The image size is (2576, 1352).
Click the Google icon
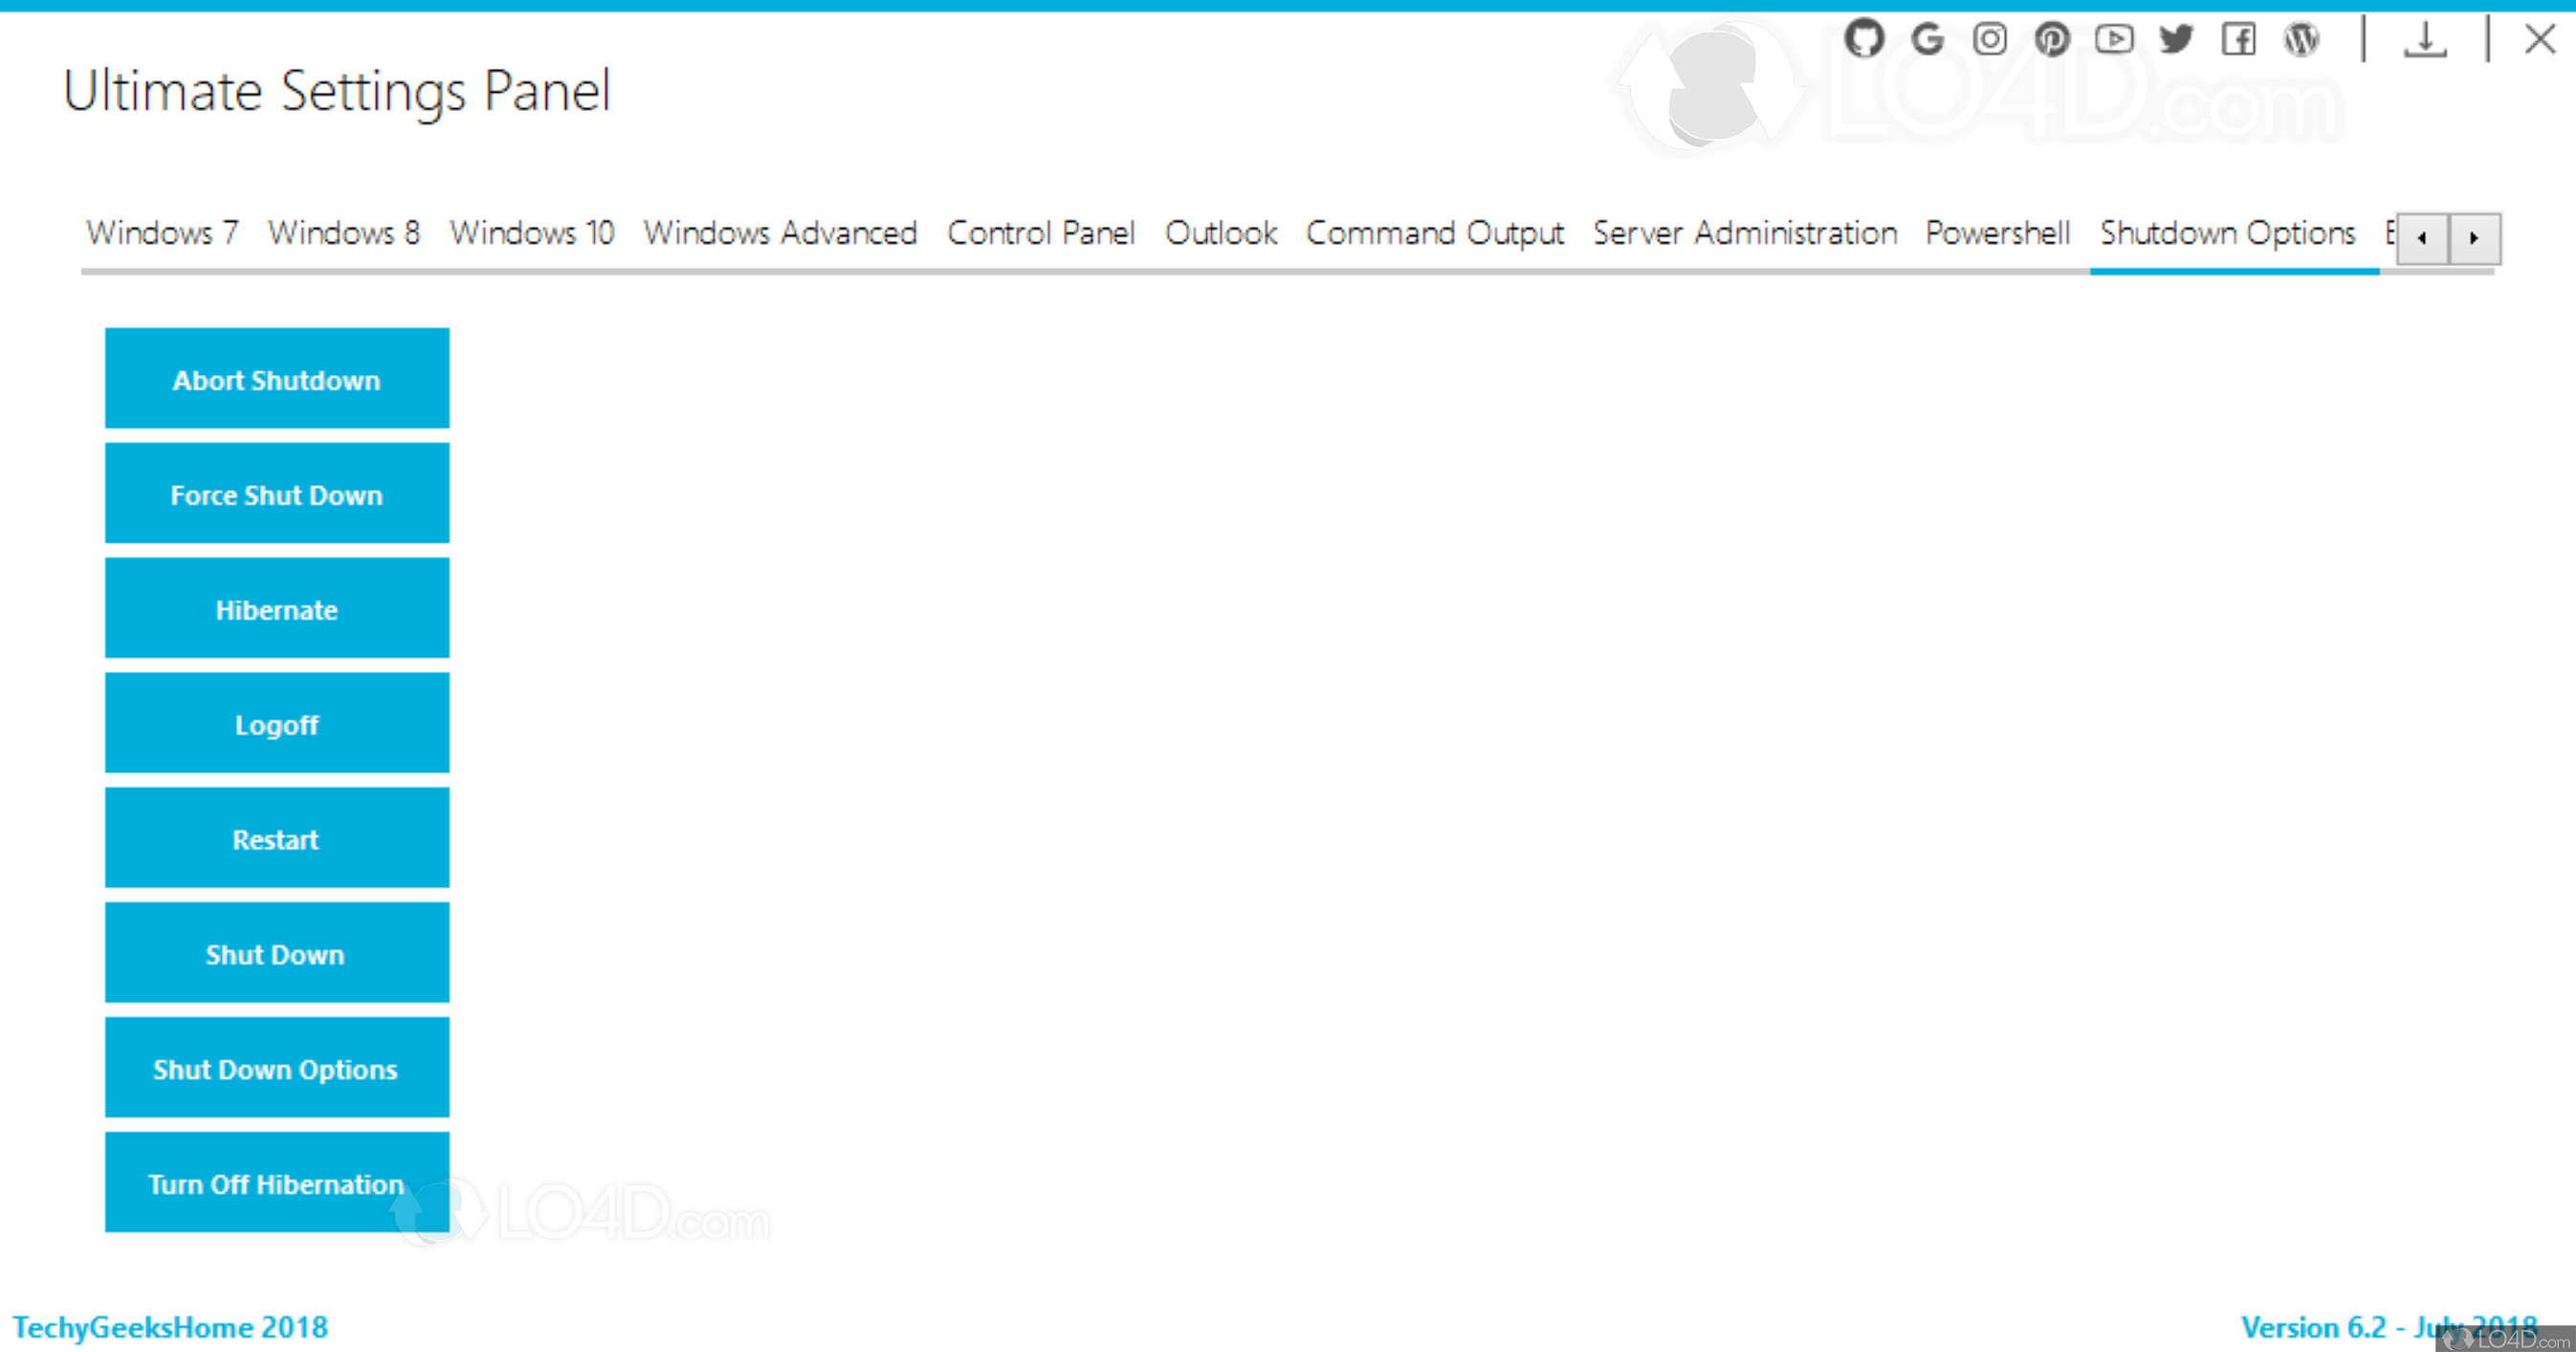pos(1927,39)
